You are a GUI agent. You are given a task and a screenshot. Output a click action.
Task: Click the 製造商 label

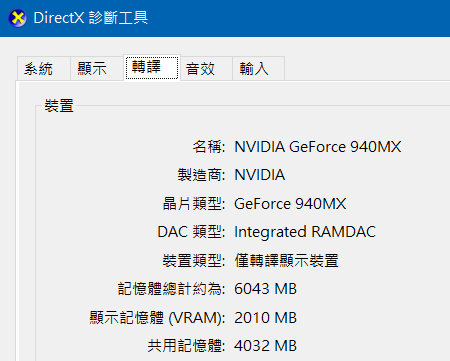pyautogui.click(x=201, y=175)
